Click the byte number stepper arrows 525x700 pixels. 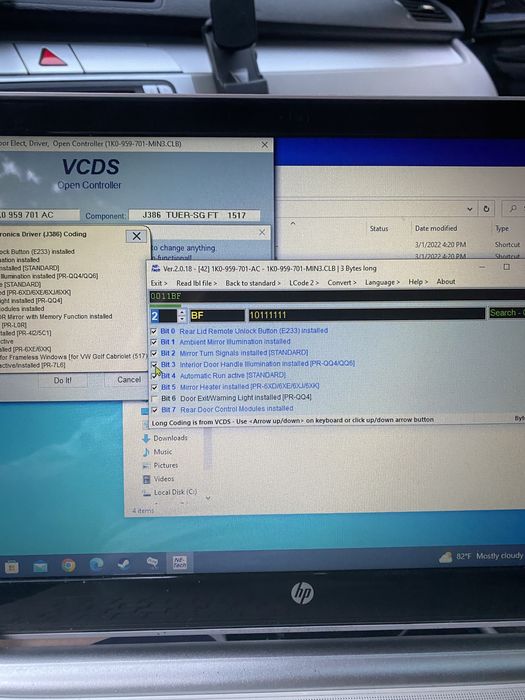(182, 316)
